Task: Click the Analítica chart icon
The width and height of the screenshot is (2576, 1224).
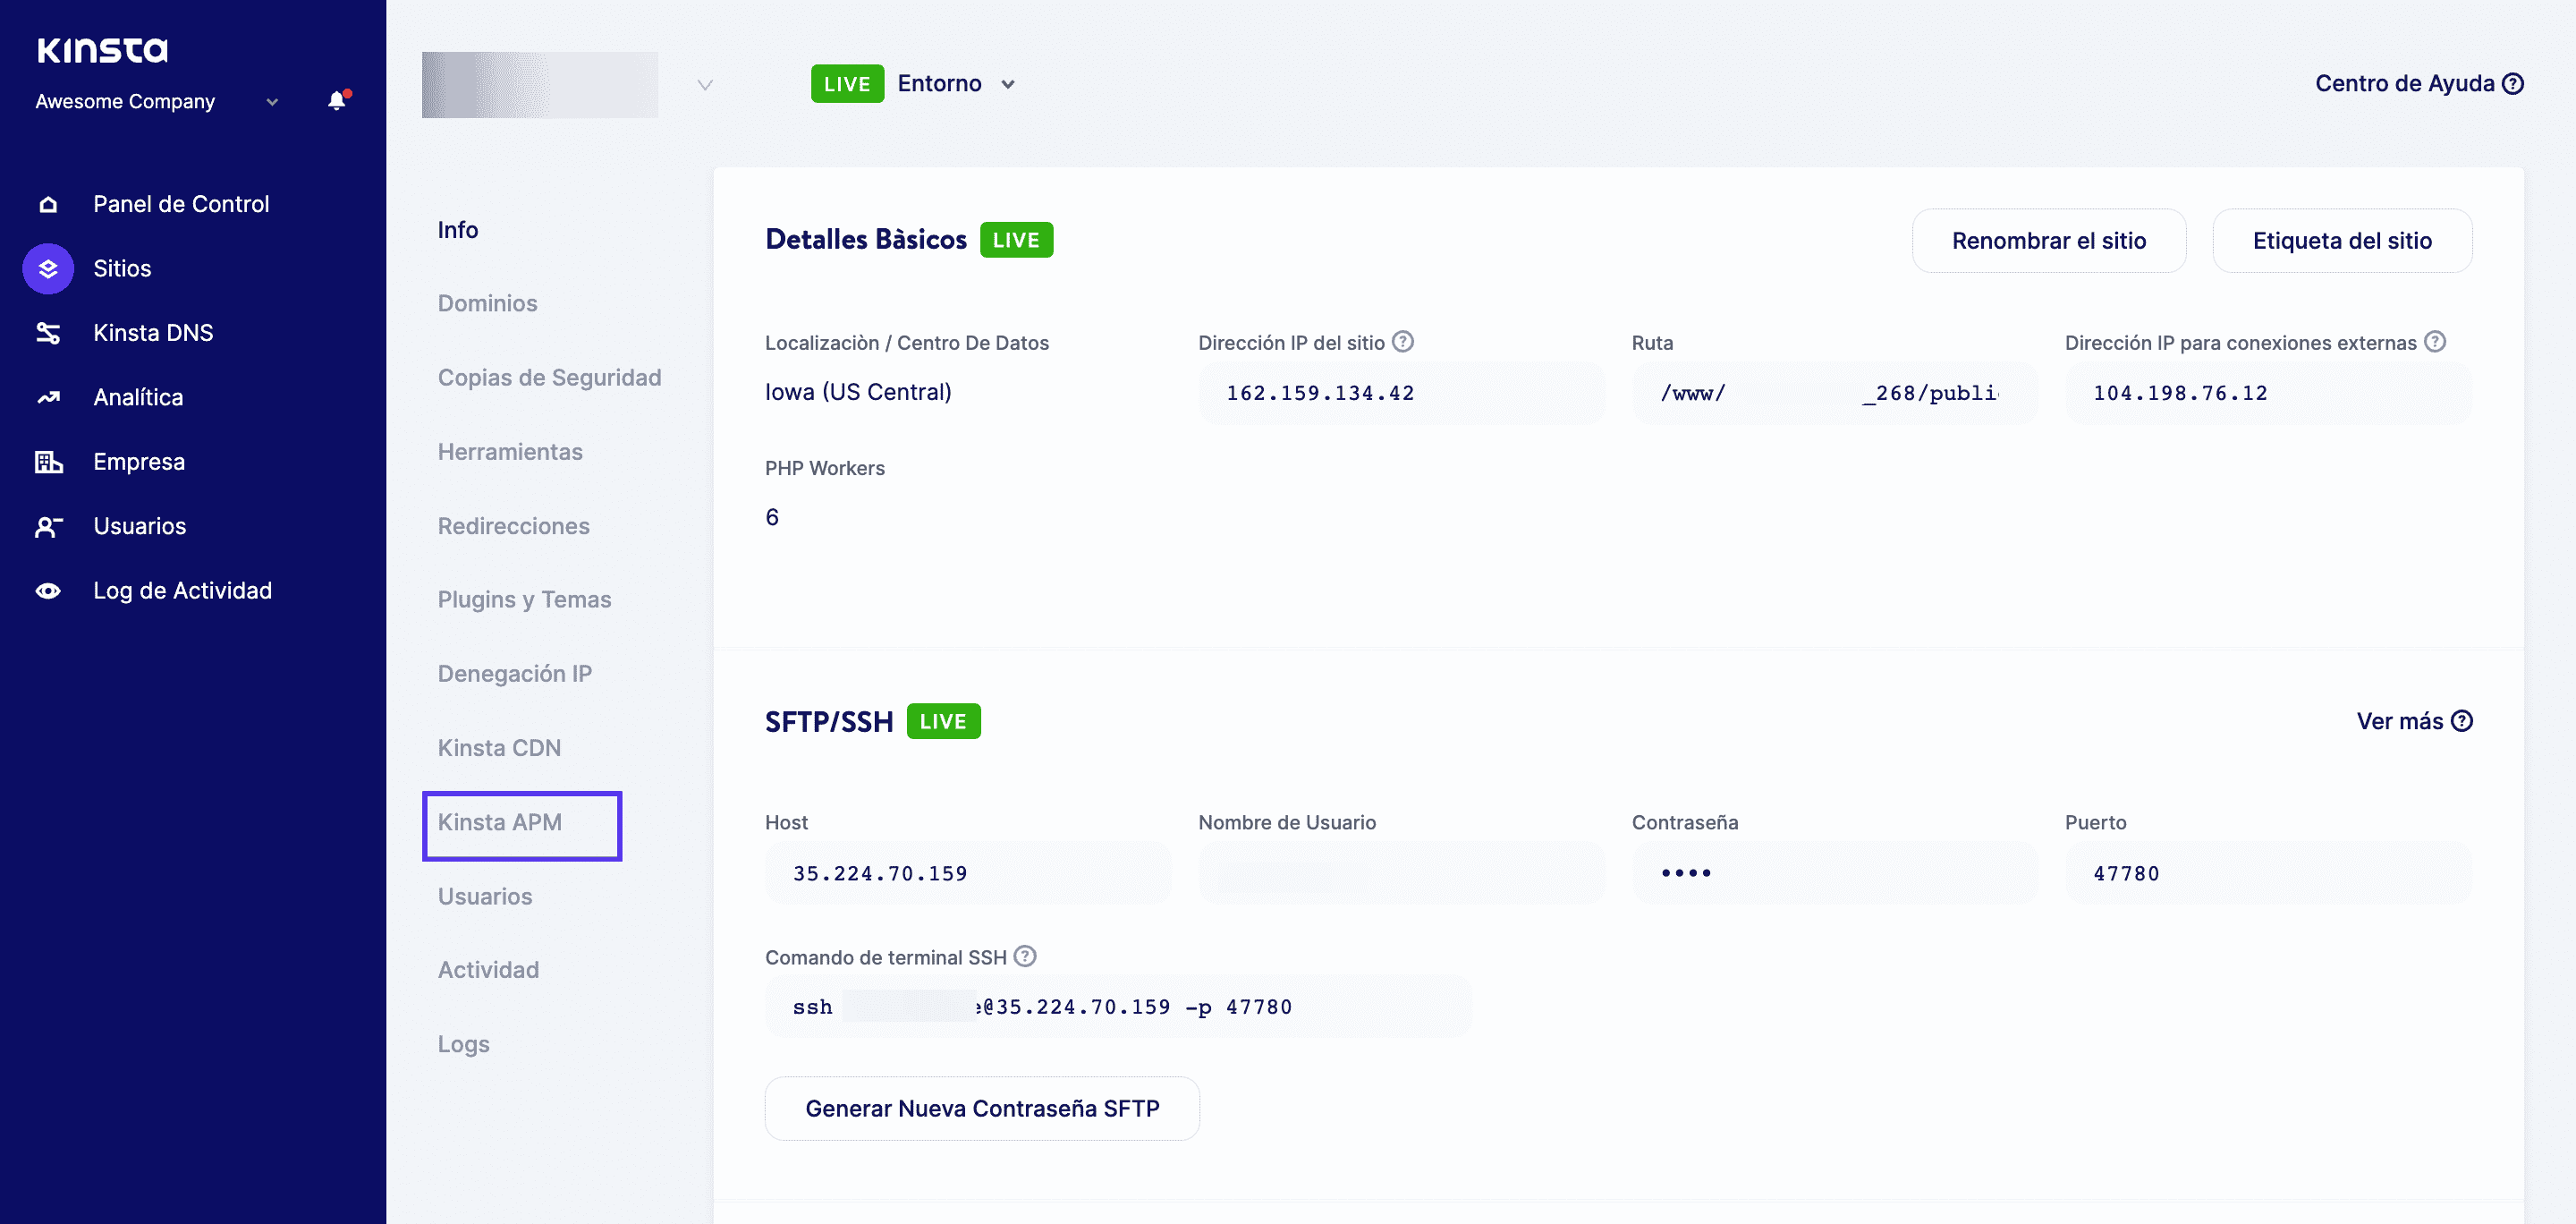Action: 48,397
